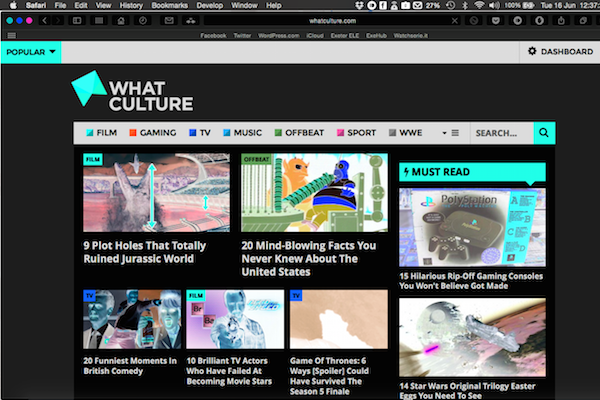Open '15 Hilarious Rip-Off Gaming Consoles' title
This screenshot has height=400, width=600.
[471, 281]
